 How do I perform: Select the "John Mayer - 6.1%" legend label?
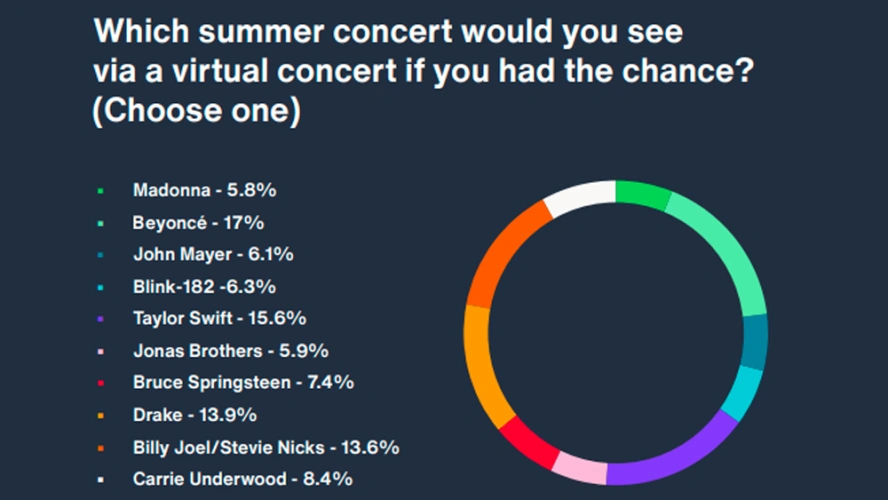pyautogui.click(x=213, y=254)
